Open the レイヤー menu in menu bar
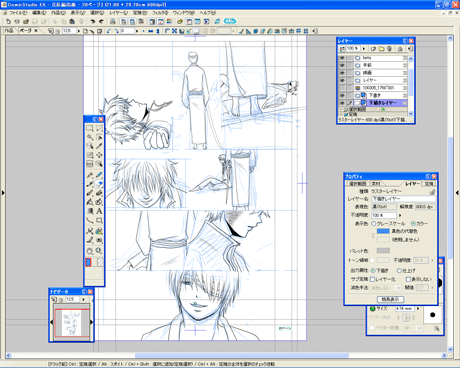This screenshot has width=460, height=368. 118,13
